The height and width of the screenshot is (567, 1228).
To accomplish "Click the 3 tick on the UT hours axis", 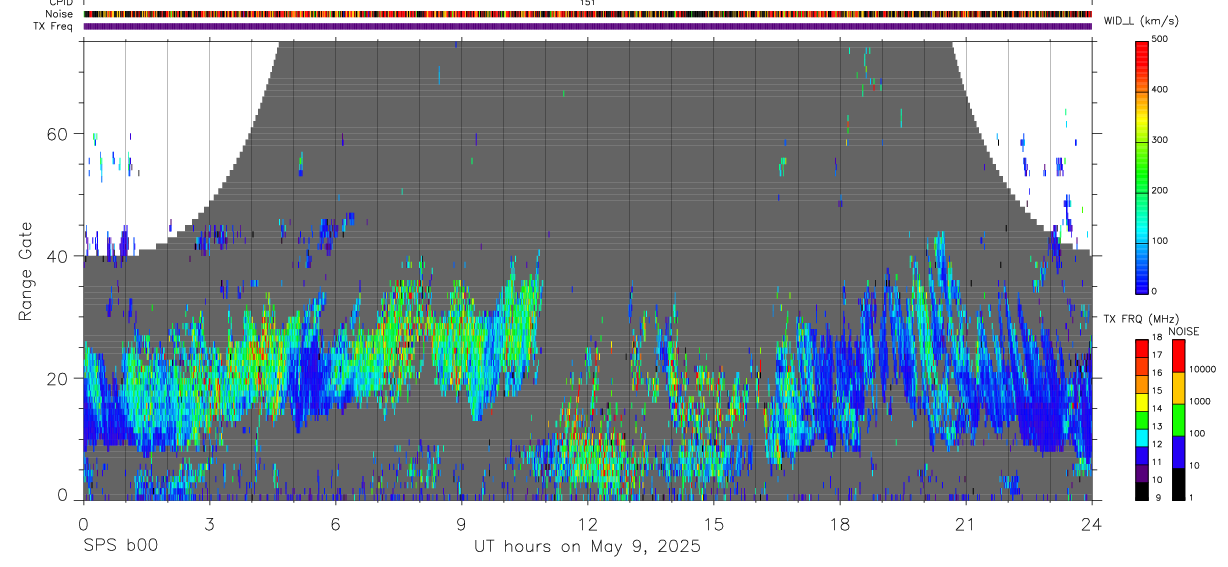I will [209, 523].
